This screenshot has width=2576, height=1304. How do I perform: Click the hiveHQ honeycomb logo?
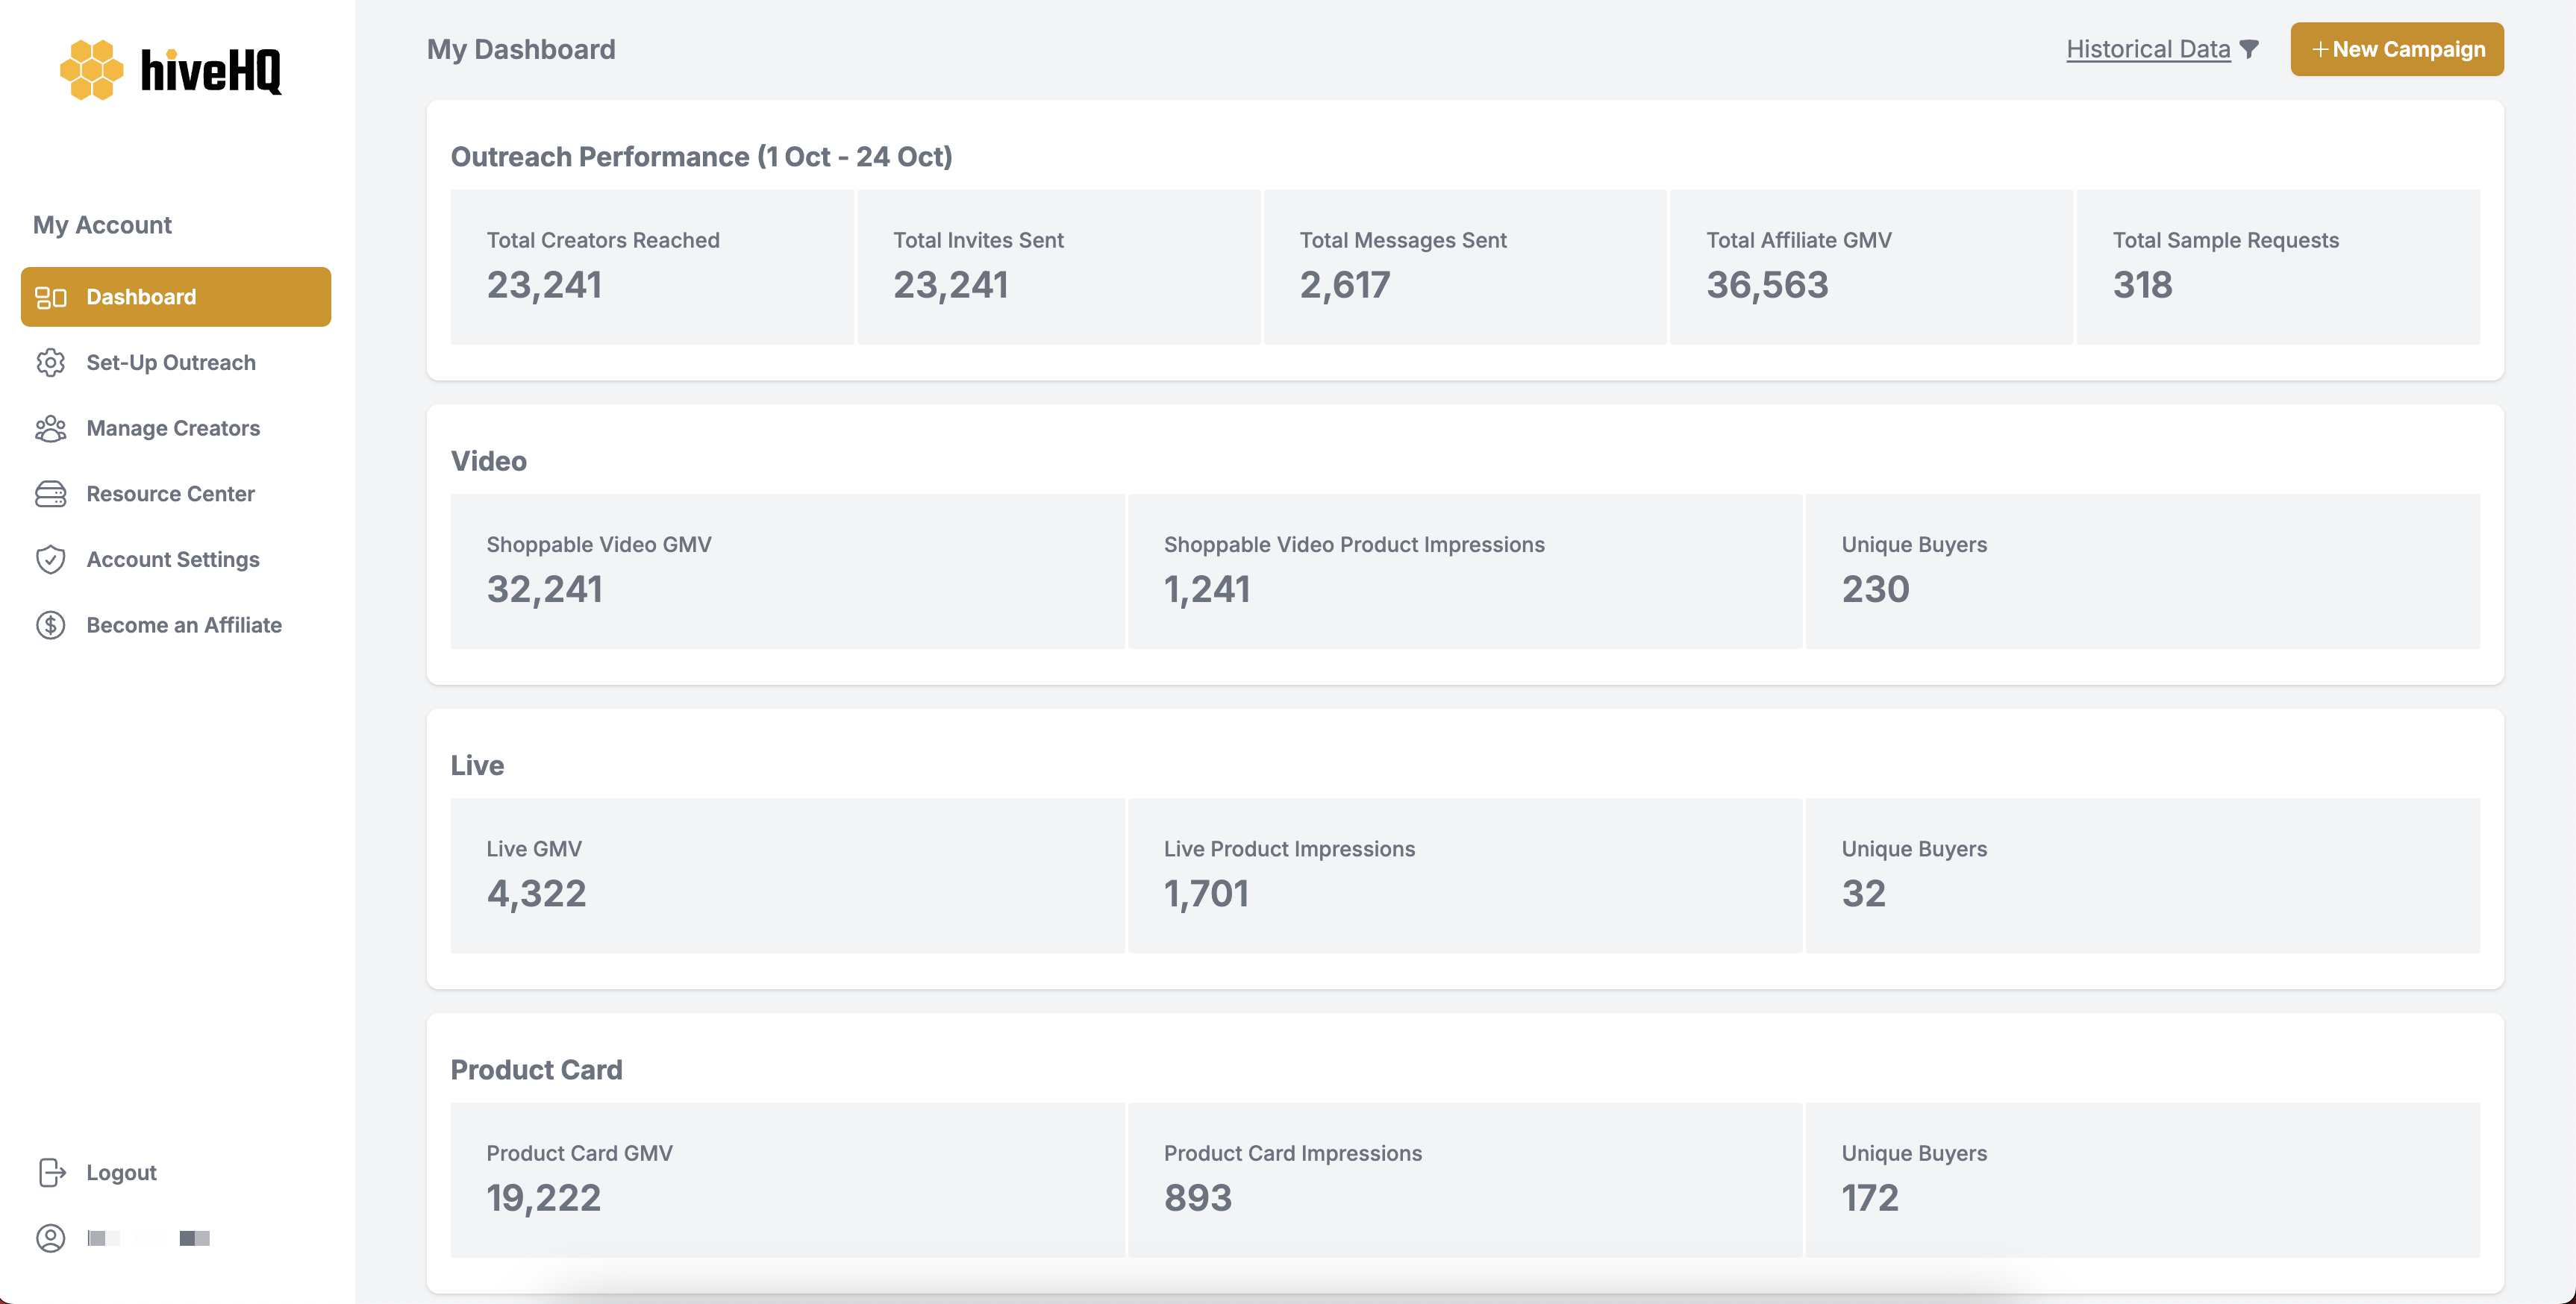(91, 70)
